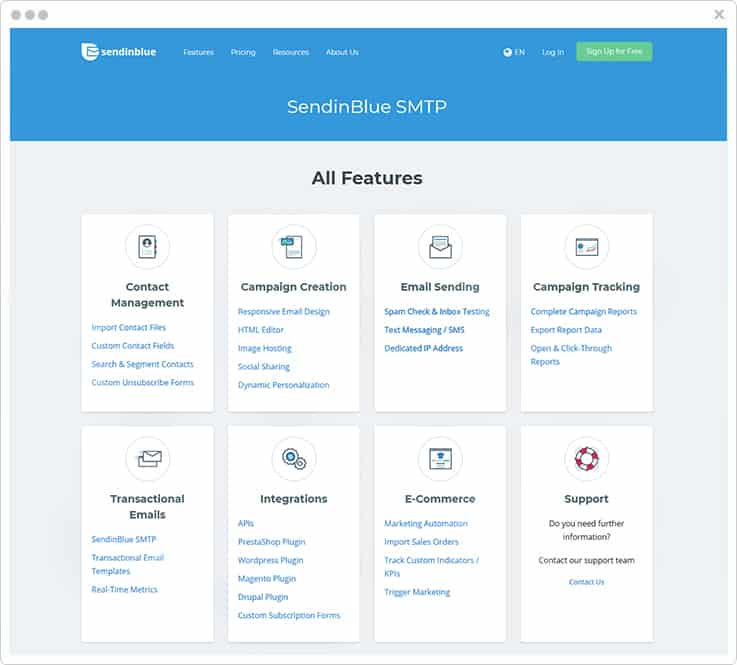
Task: Open the Features menu
Action: [x=198, y=52]
